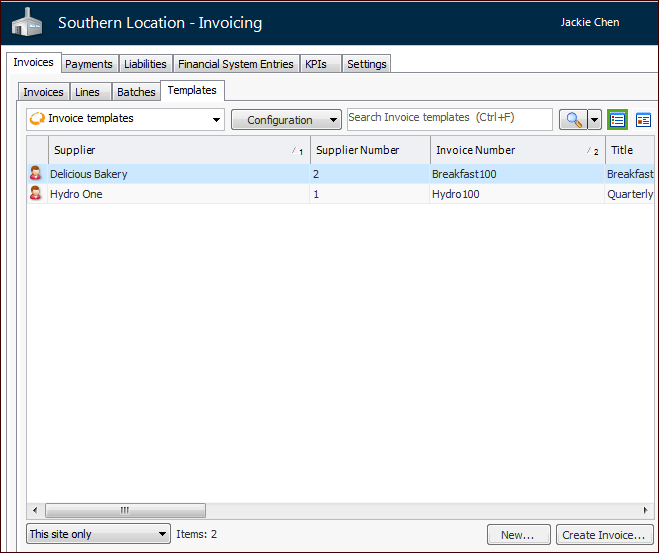Focus the Search Invoice templates field
659x553 pixels.
[449, 119]
